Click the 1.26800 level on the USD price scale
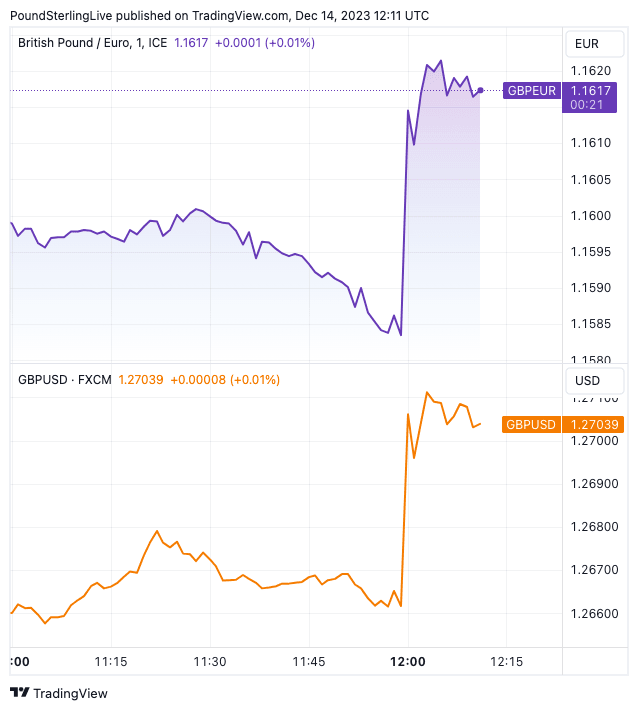Image resolution: width=638 pixels, height=710 pixels. click(593, 527)
